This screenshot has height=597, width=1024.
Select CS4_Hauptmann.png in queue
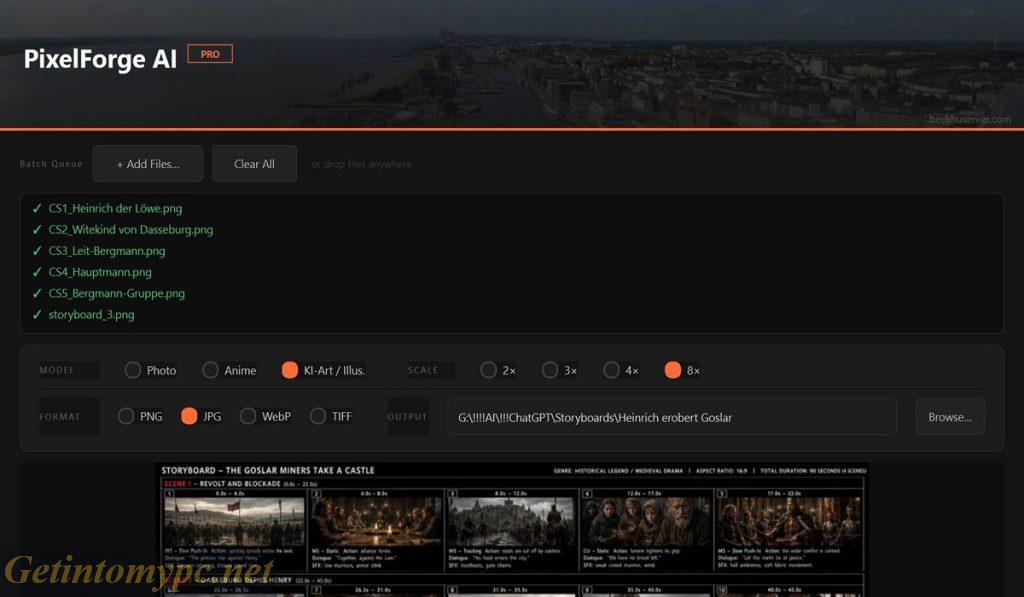point(100,272)
